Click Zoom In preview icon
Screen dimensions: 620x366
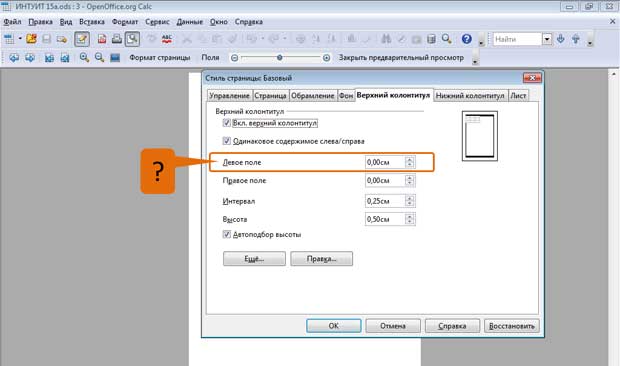pyautogui.click(x=84, y=58)
